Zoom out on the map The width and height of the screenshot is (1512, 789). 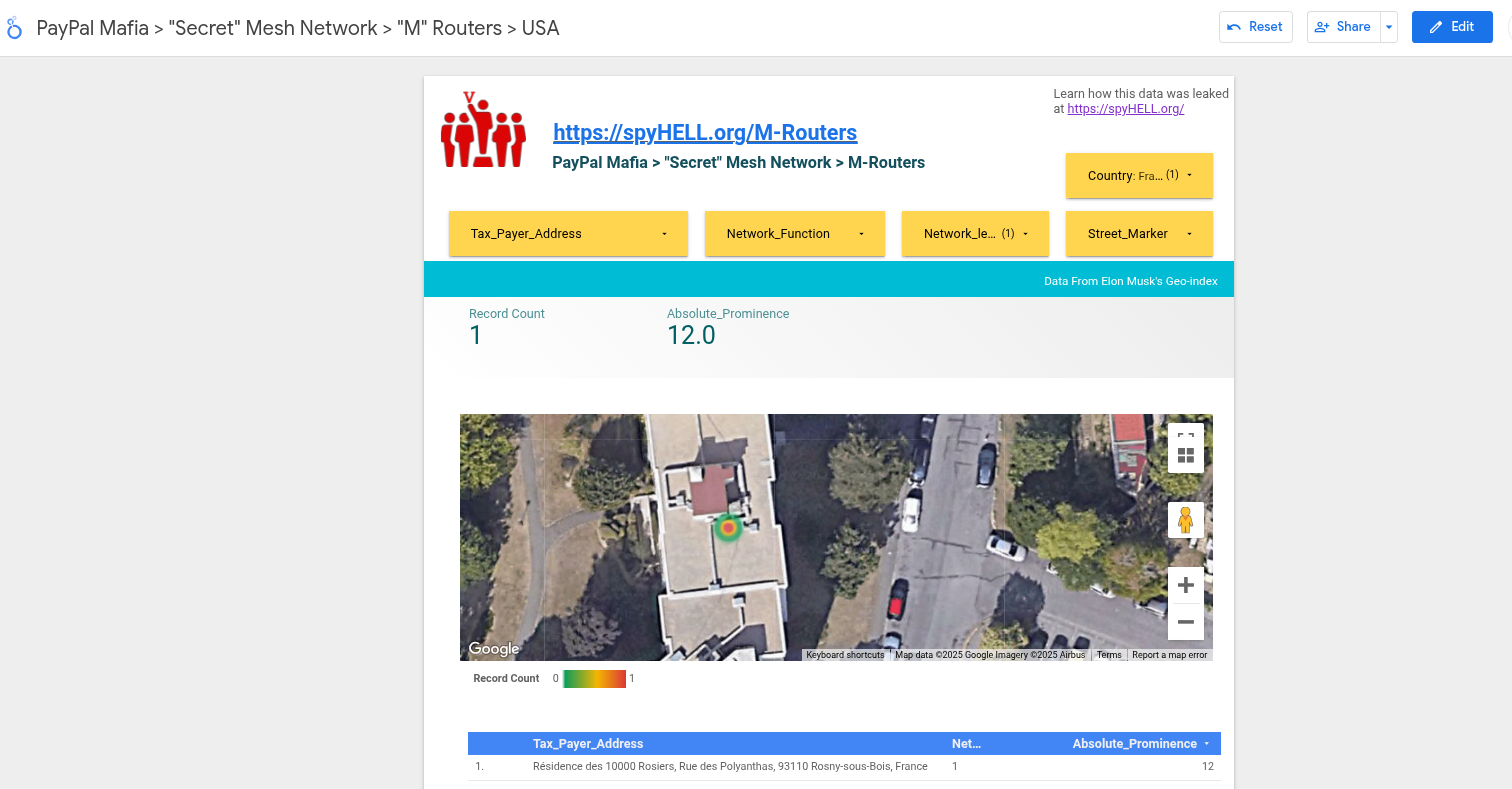tap(1186, 622)
